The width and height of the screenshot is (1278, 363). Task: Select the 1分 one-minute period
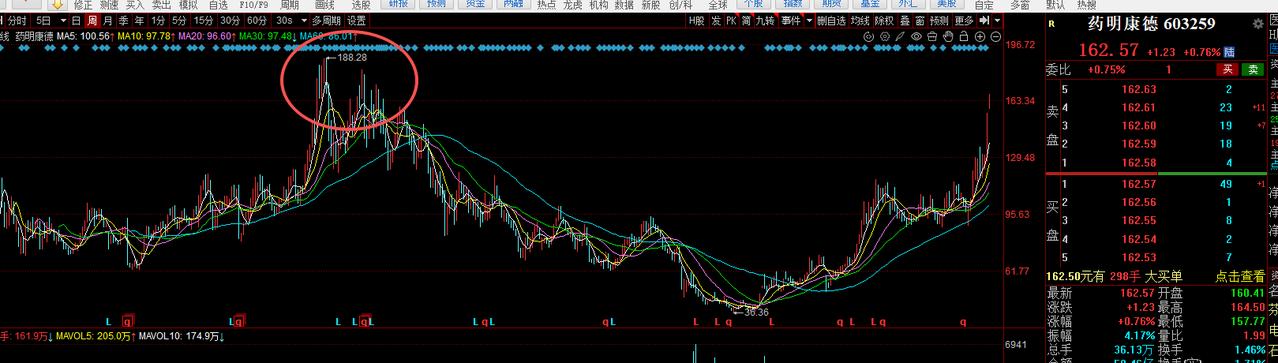(x=159, y=20)
